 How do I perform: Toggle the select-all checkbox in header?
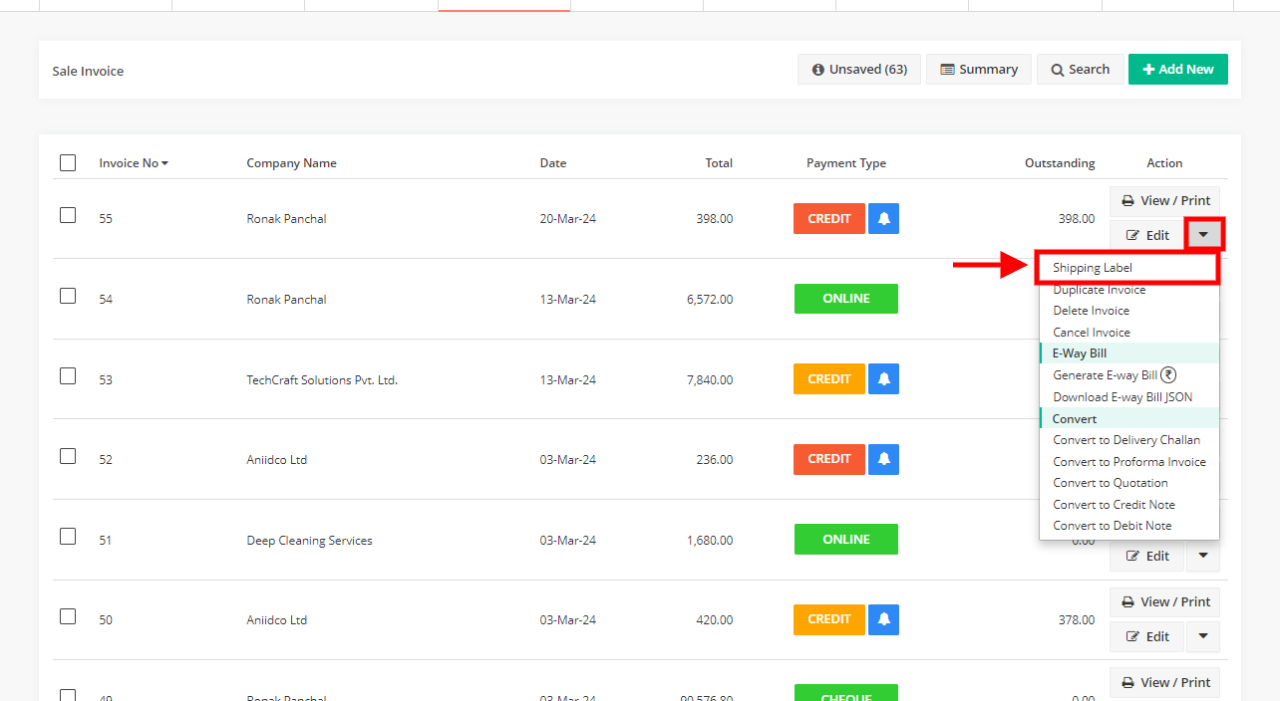coord(68,163)
